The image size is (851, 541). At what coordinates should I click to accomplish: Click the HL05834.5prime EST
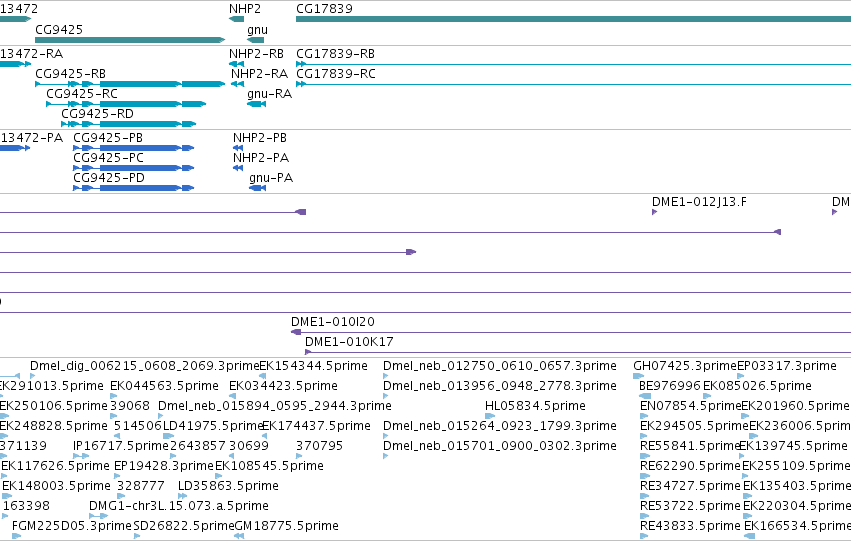tap(535, 406)
